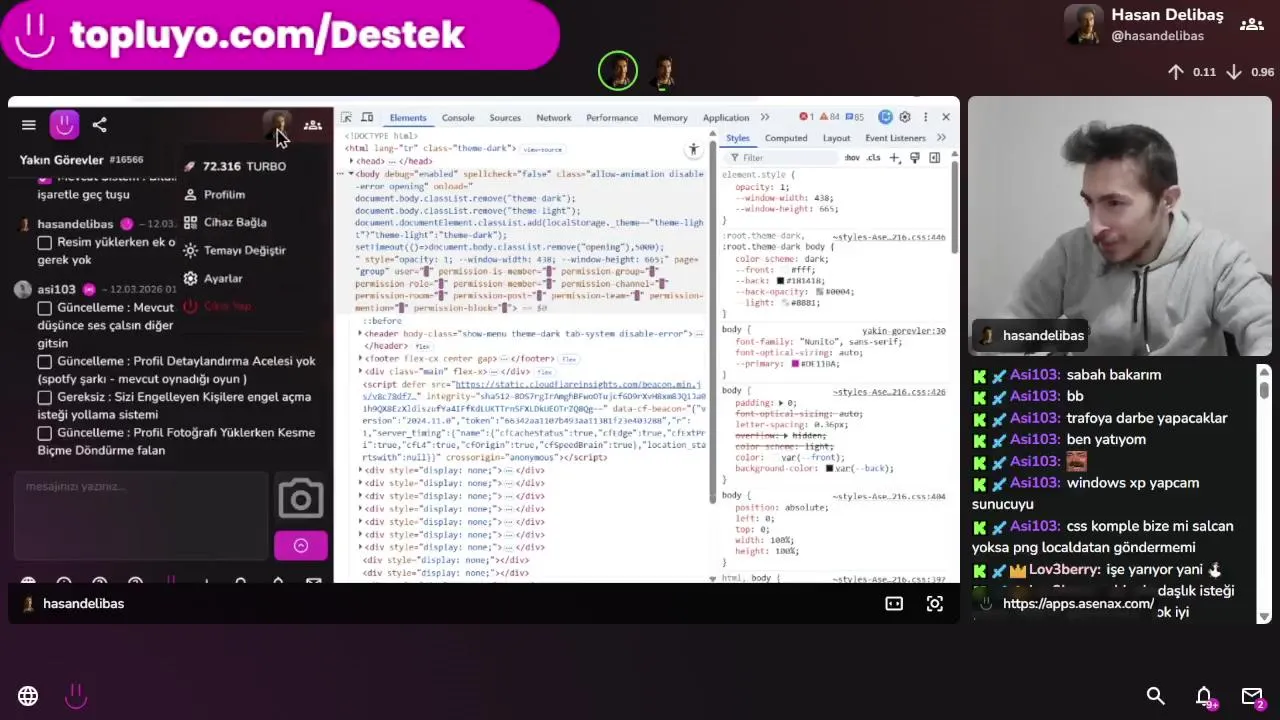Open the Computed styles tab

786,138
